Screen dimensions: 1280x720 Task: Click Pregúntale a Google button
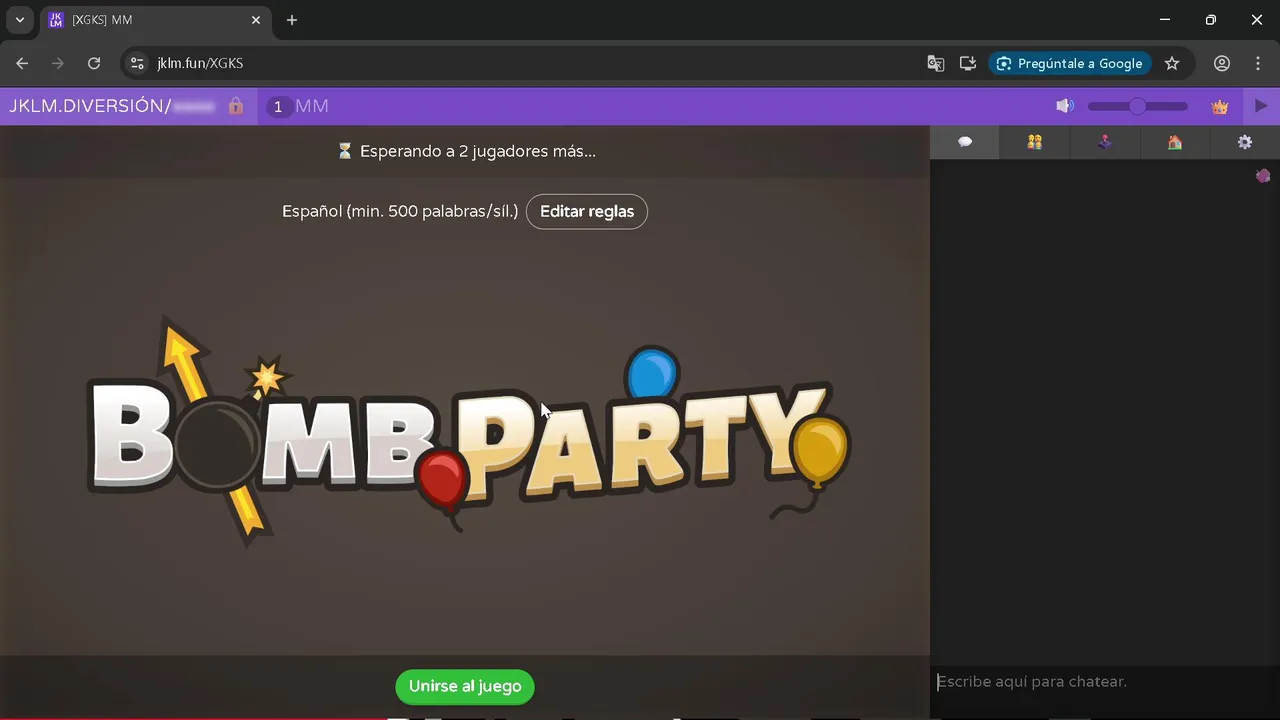[x=1070, y=63]
